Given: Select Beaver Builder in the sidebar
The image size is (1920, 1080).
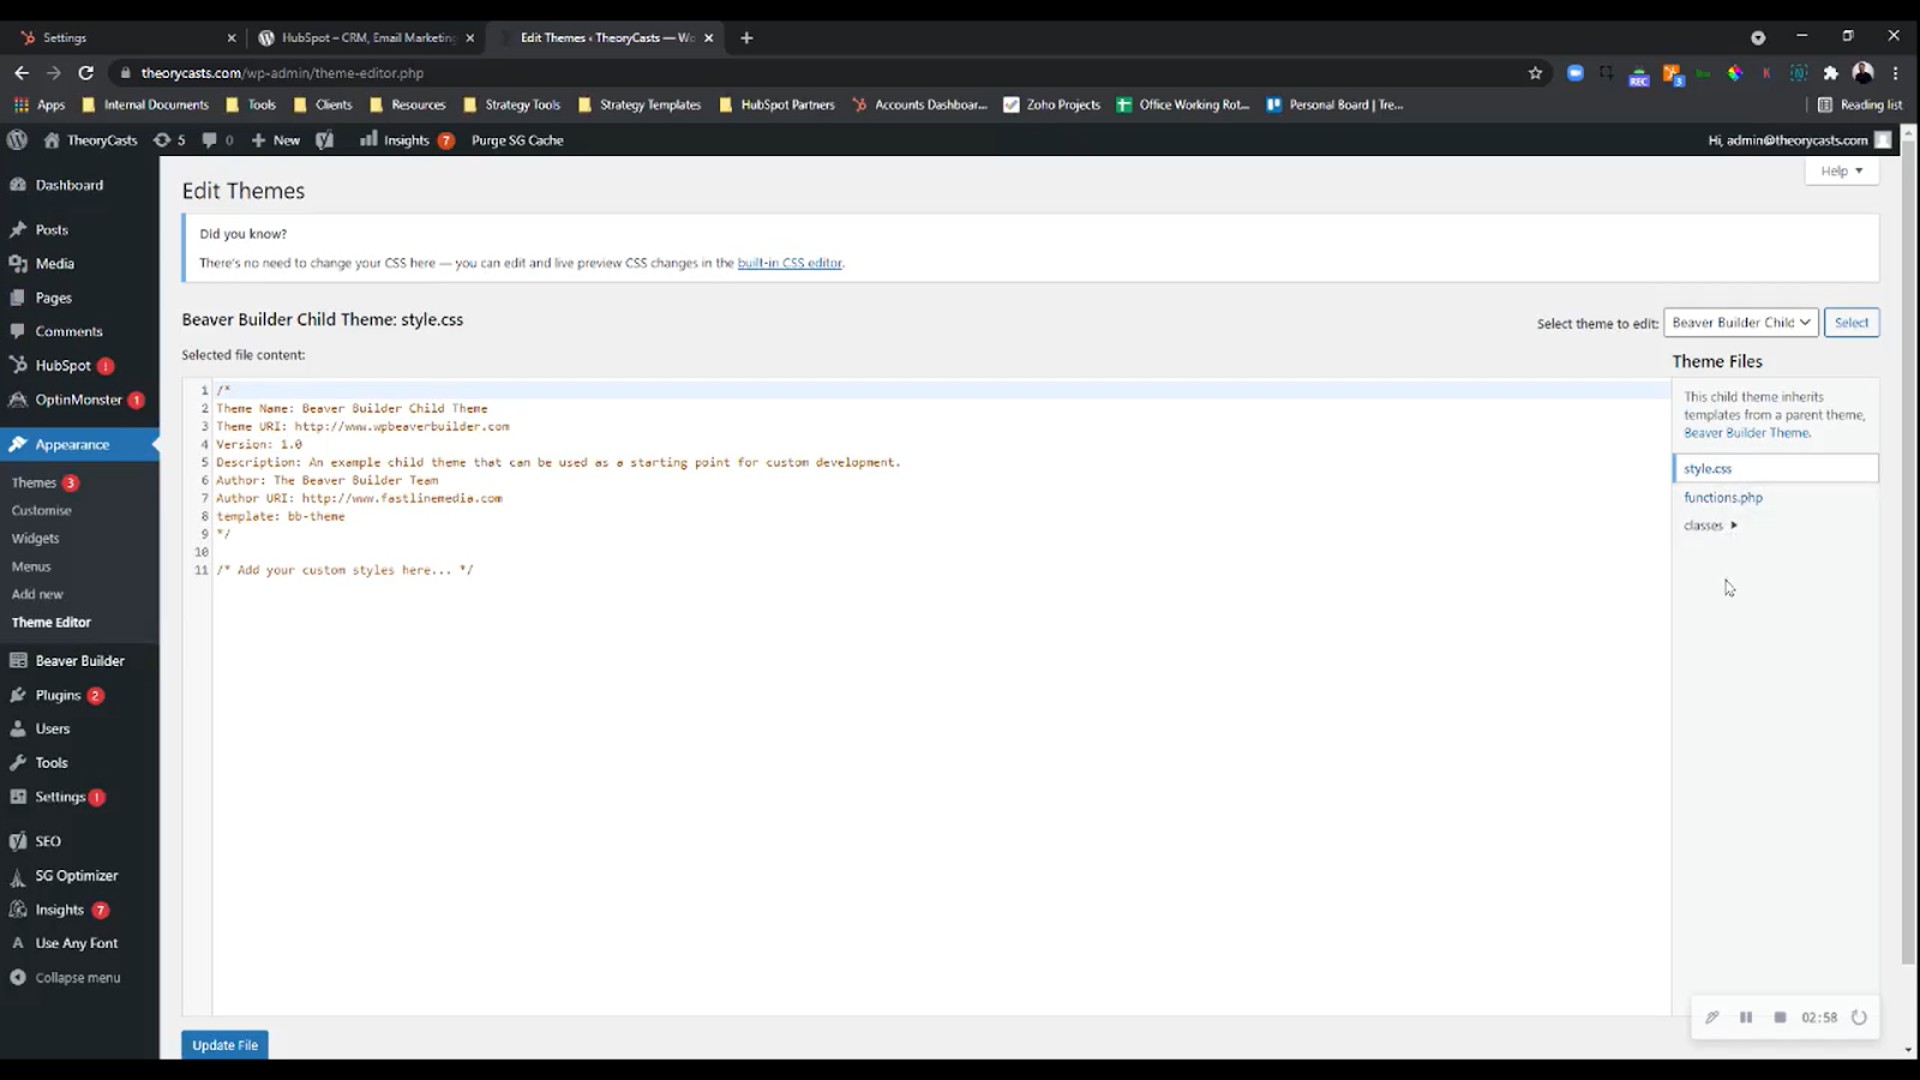Looking at the screenshot, I should pos(78,660).
